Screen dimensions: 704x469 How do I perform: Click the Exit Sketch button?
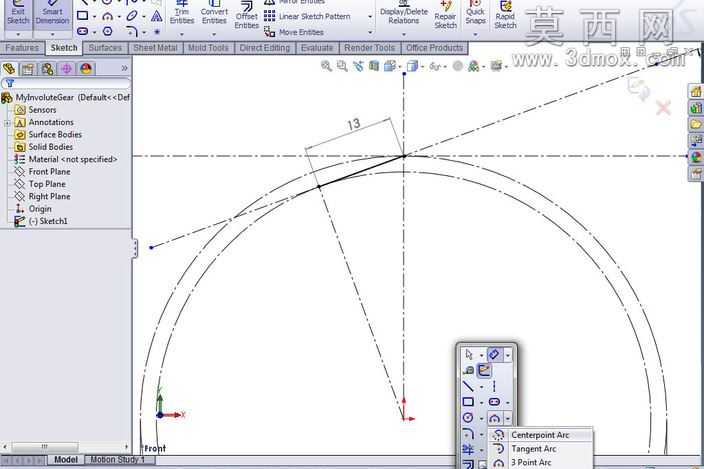[x=18, y=13]
